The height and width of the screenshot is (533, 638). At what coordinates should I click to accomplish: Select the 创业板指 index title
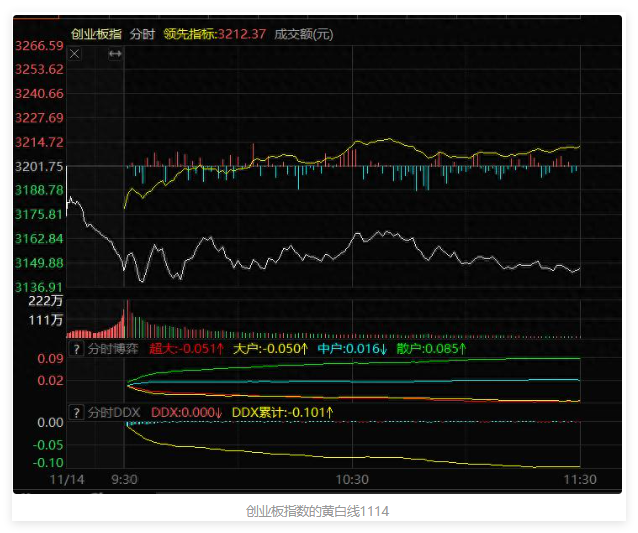(96, 33)
